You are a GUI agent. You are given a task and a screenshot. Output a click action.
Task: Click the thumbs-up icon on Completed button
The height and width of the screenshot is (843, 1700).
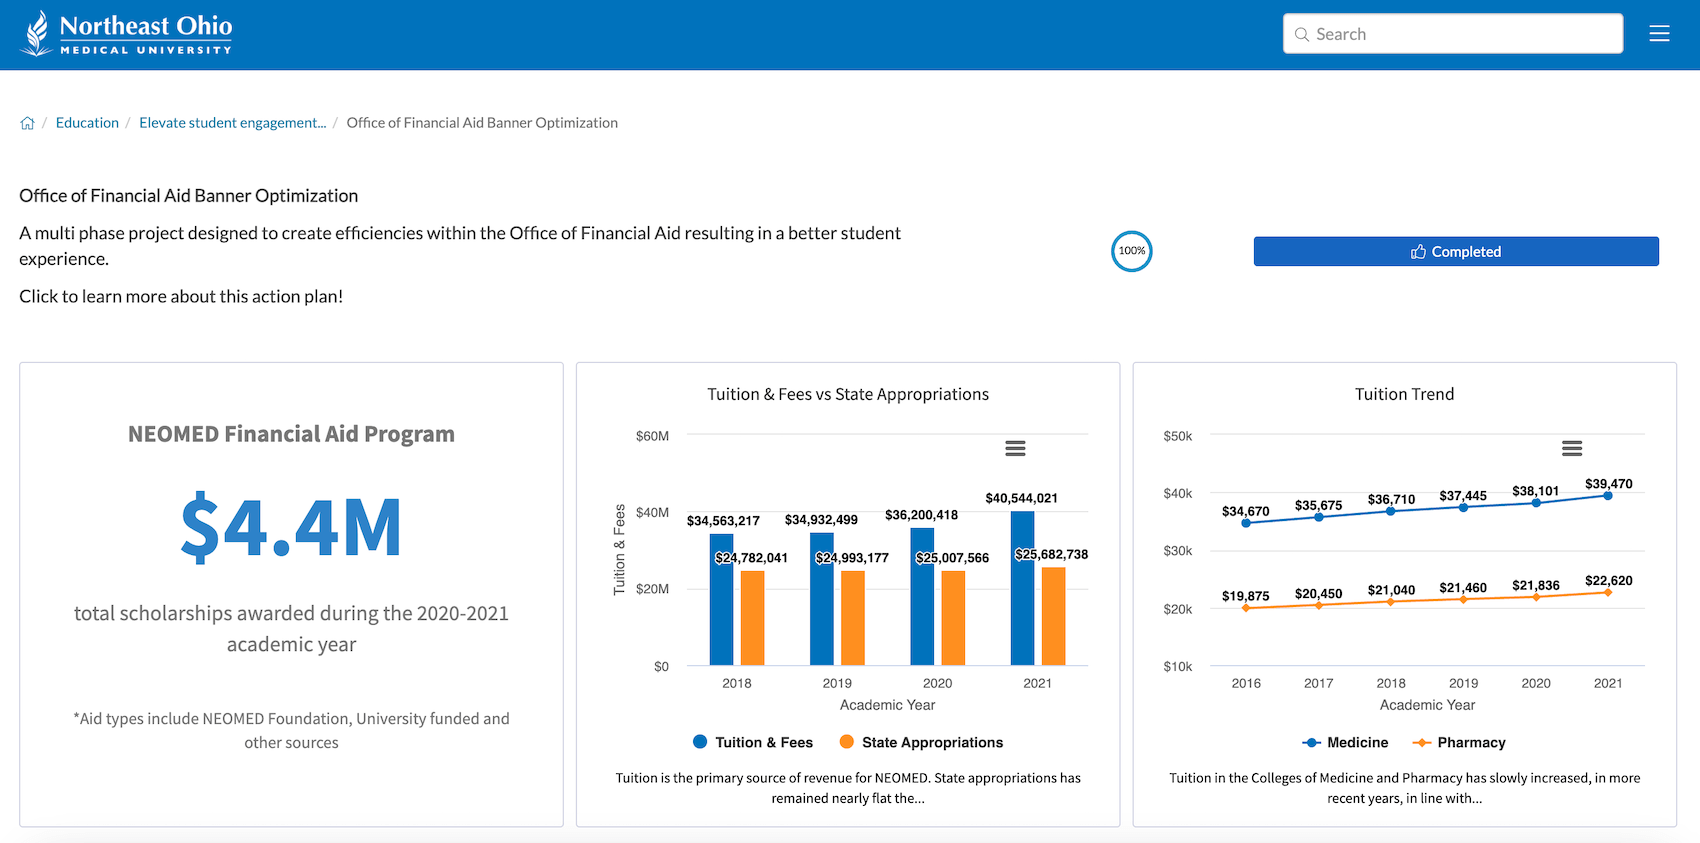coord(1418,251)
